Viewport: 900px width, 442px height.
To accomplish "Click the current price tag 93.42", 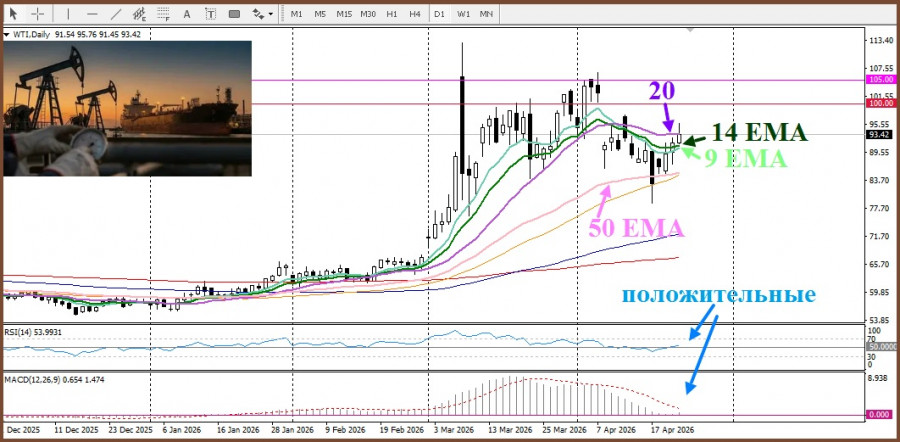I will (881, 134).
